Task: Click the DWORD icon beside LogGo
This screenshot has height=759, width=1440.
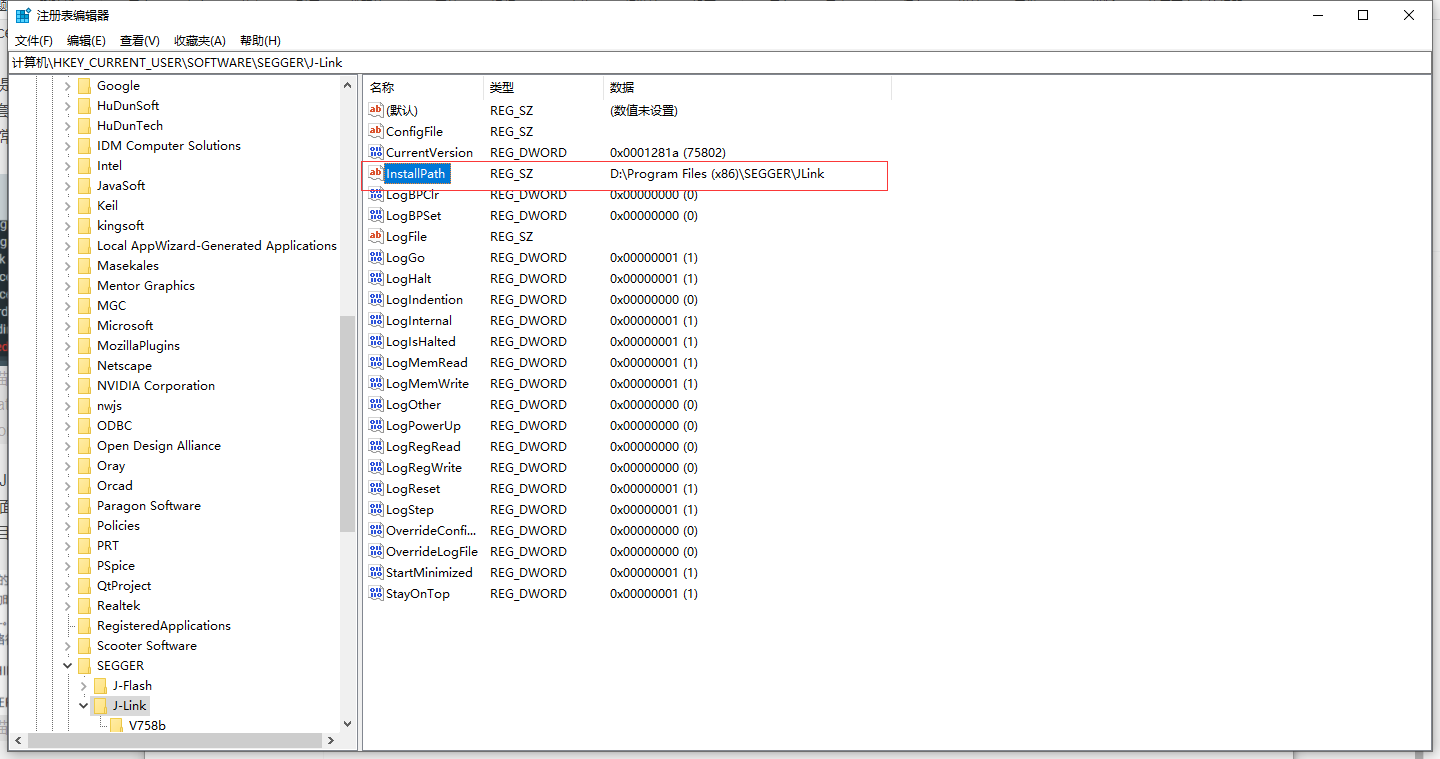Action: pos(376,257)
